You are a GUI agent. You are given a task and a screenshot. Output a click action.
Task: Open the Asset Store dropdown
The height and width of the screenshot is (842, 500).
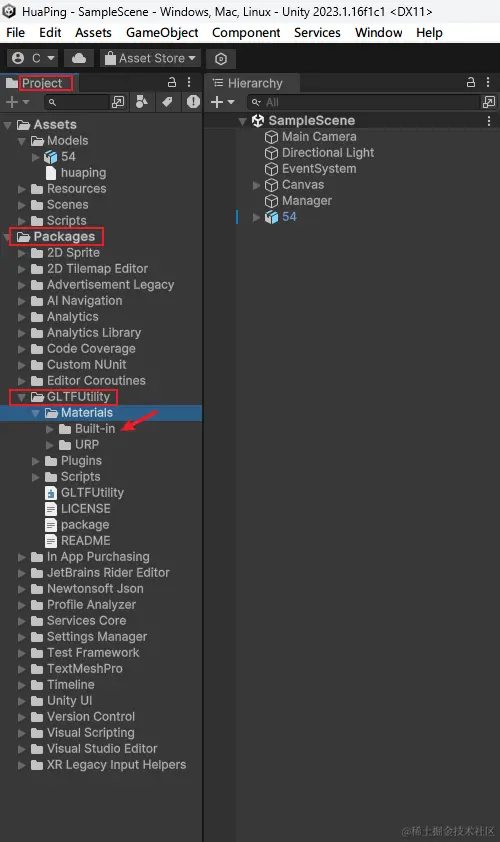pos(150,58)
